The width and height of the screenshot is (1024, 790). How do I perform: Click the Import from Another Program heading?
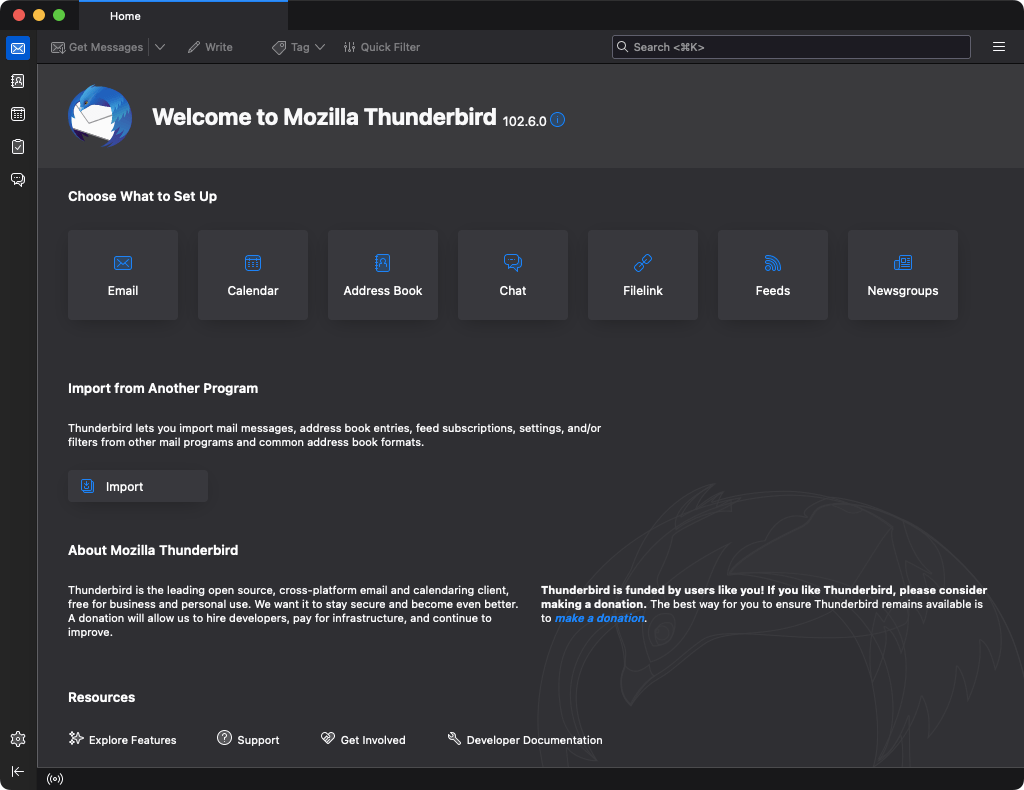point(163,388)
